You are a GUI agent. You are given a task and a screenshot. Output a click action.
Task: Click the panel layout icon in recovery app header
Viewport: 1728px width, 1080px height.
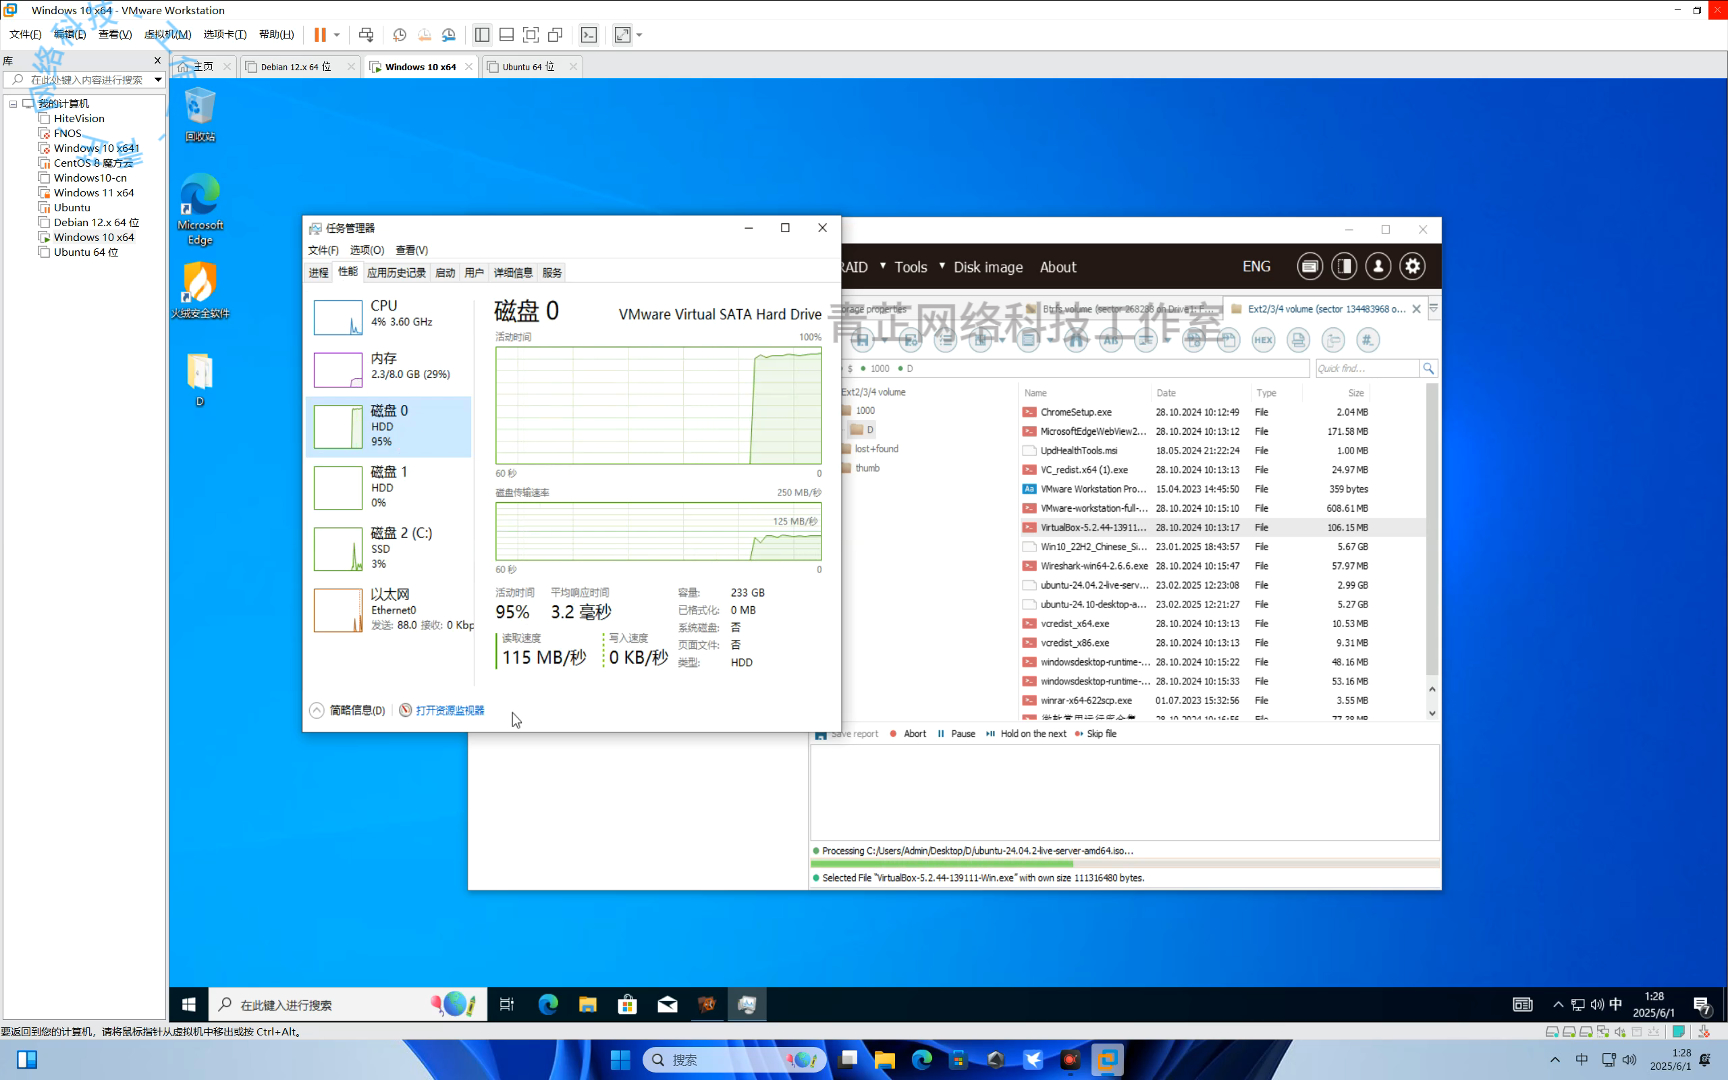(1344, 266)
